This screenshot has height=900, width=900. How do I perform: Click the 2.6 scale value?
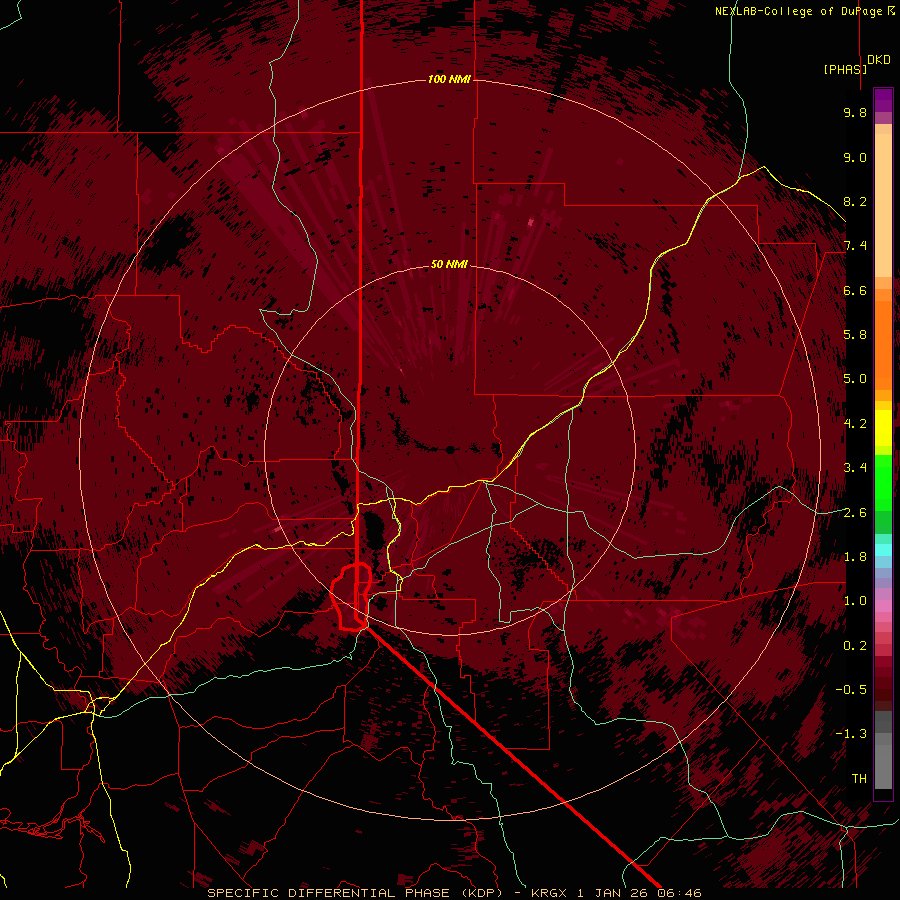[855, 513]
